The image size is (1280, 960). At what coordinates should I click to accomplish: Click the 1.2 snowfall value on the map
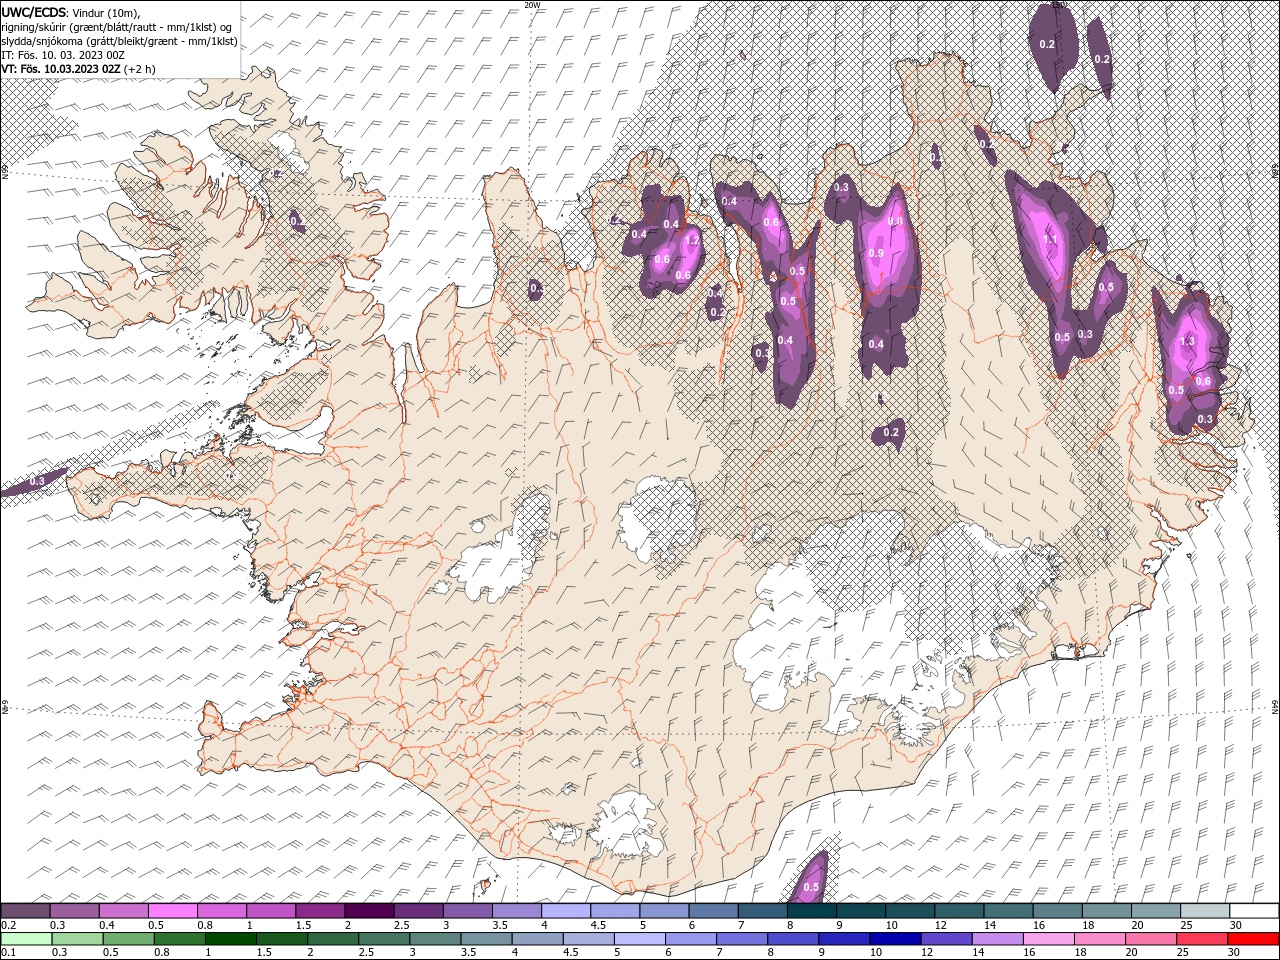692,240
